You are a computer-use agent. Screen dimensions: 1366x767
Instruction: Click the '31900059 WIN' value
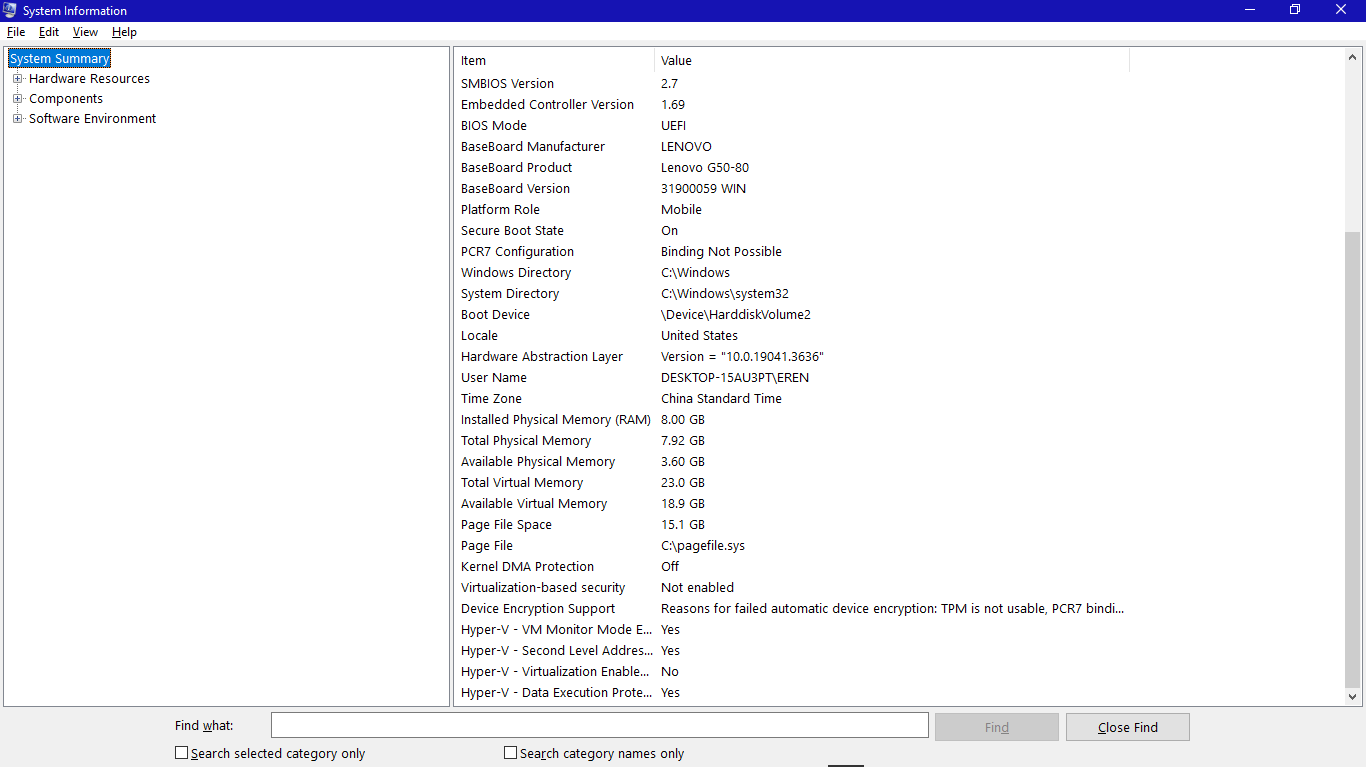tap(704, 189)
